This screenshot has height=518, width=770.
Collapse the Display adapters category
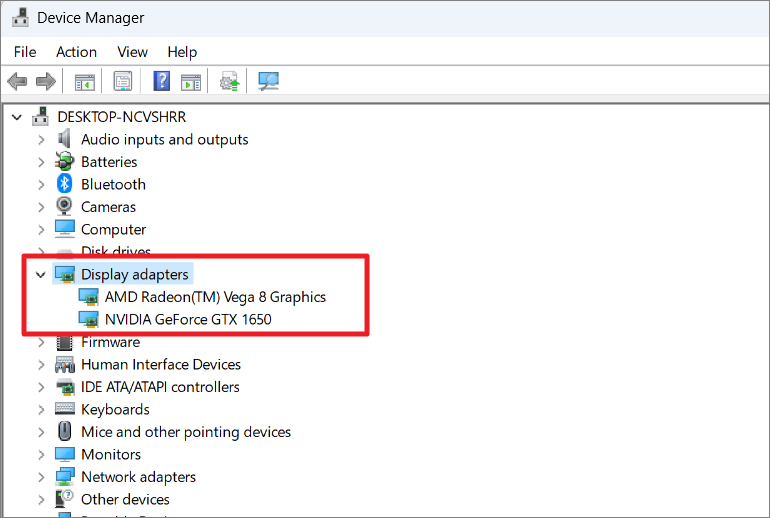[x=41, y=275]
